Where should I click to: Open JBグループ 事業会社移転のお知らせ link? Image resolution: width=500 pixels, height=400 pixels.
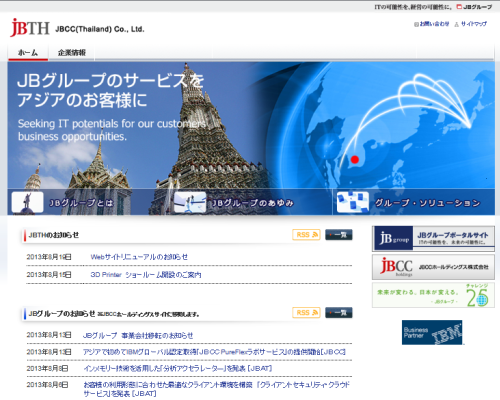point(138,335)
